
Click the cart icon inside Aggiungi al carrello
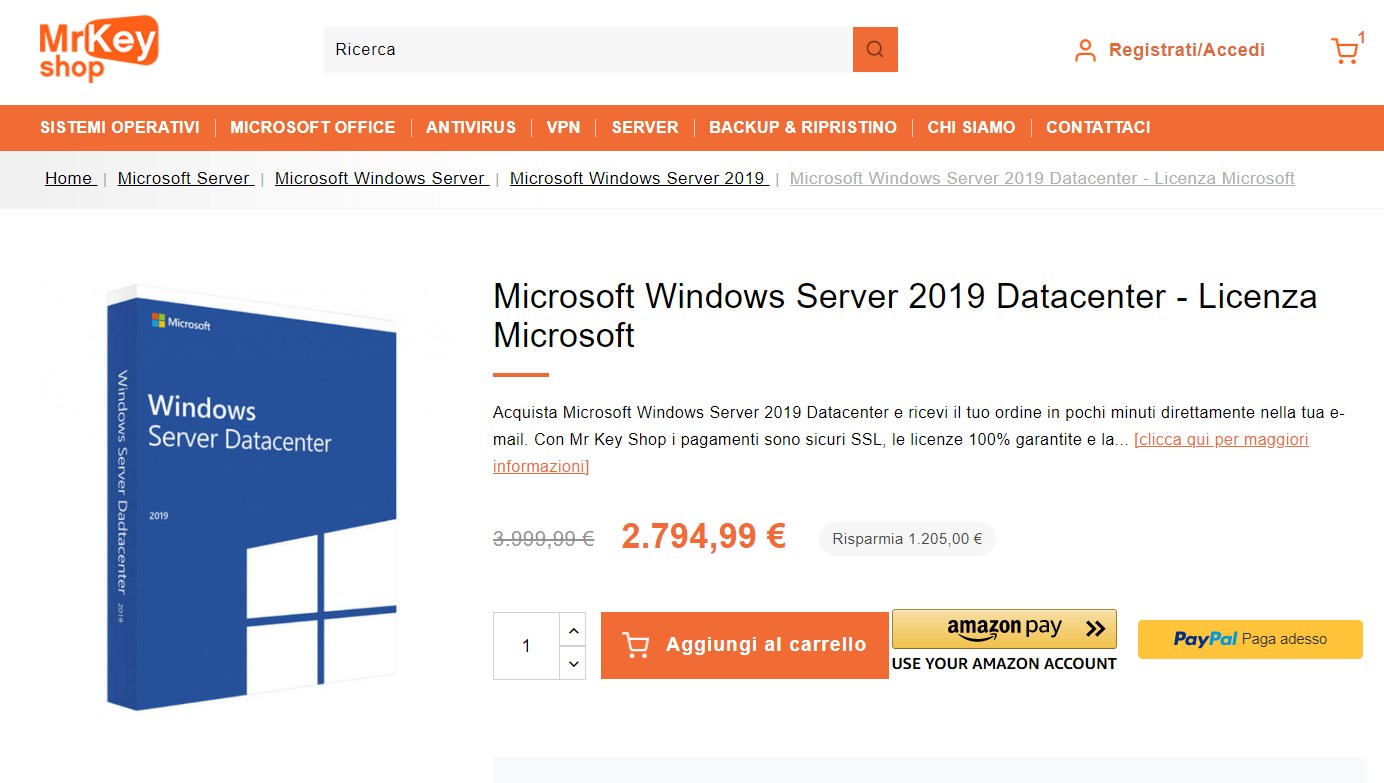click(x=635, y=645)
